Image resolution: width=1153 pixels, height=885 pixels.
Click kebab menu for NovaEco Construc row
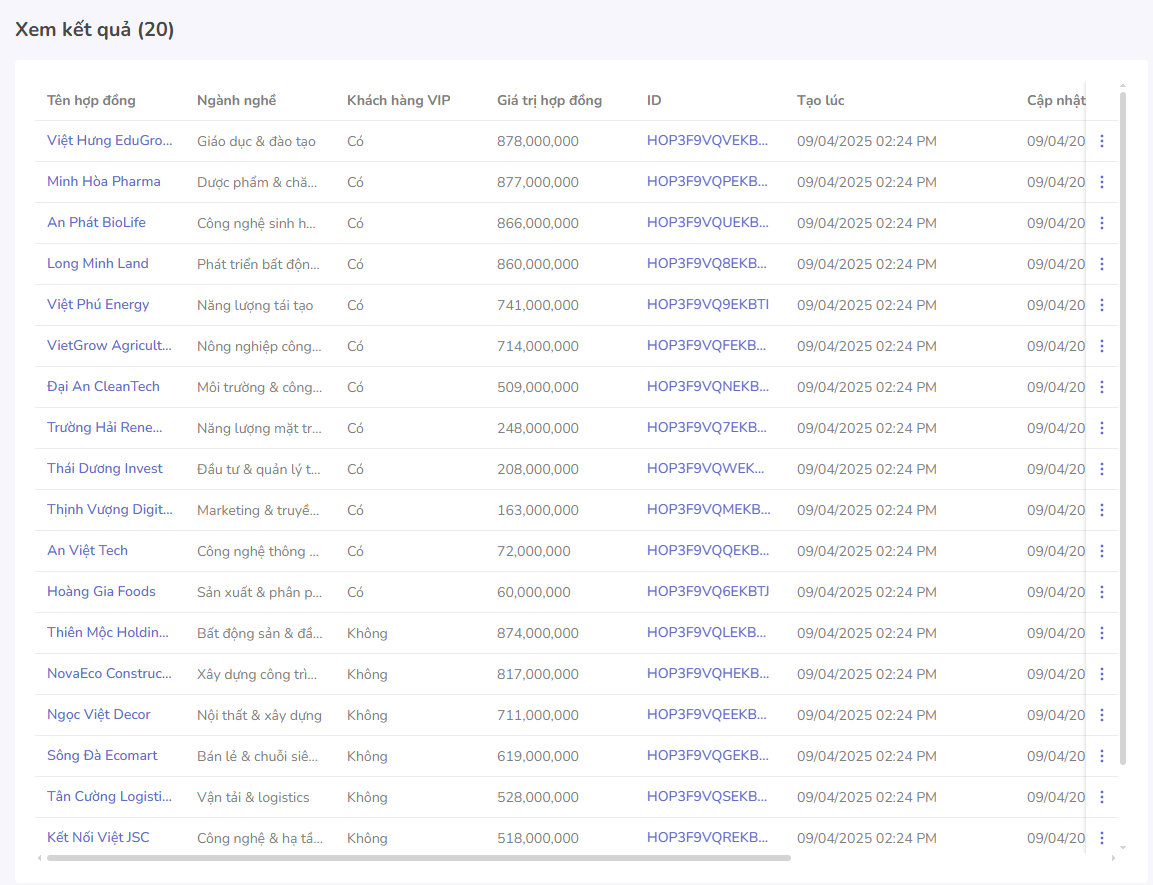(1102, 674)
